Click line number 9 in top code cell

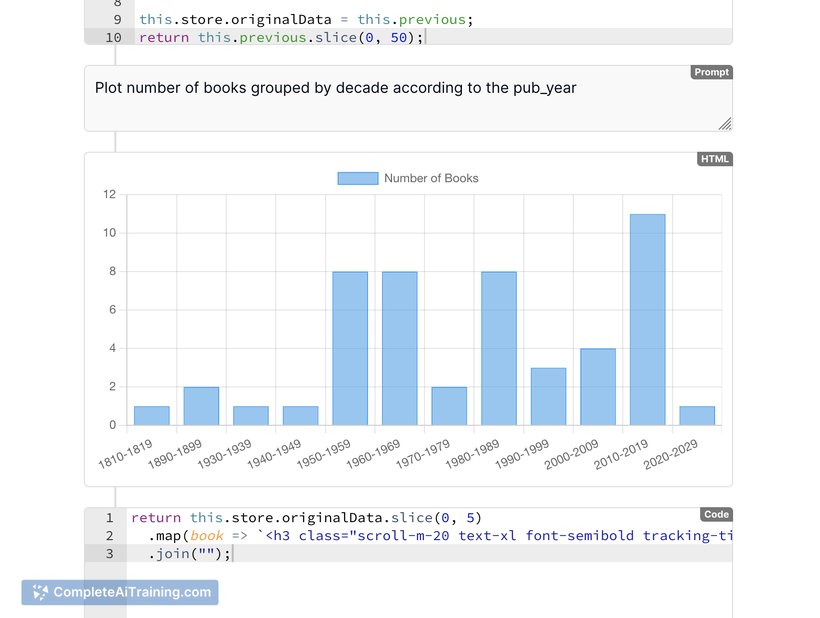[118, 20]
